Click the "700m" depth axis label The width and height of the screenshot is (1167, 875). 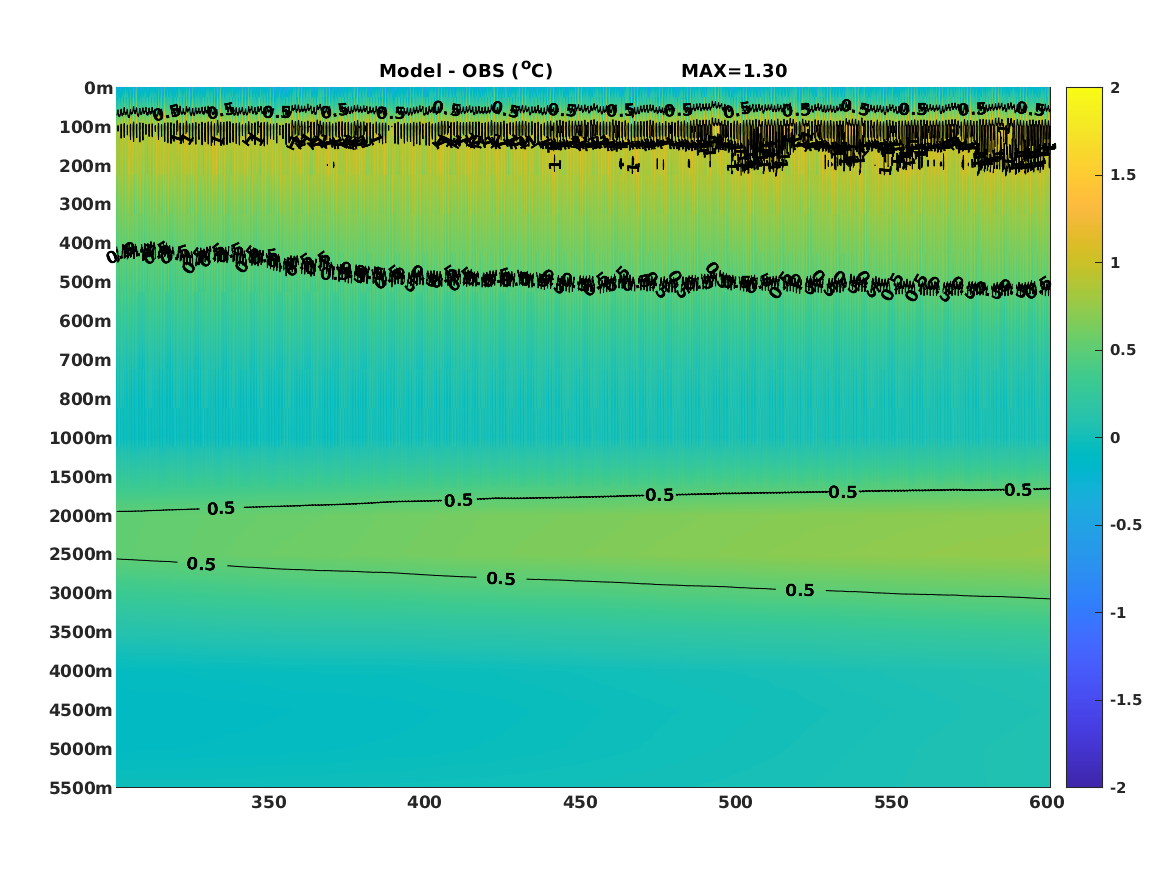tap(86, 360)
